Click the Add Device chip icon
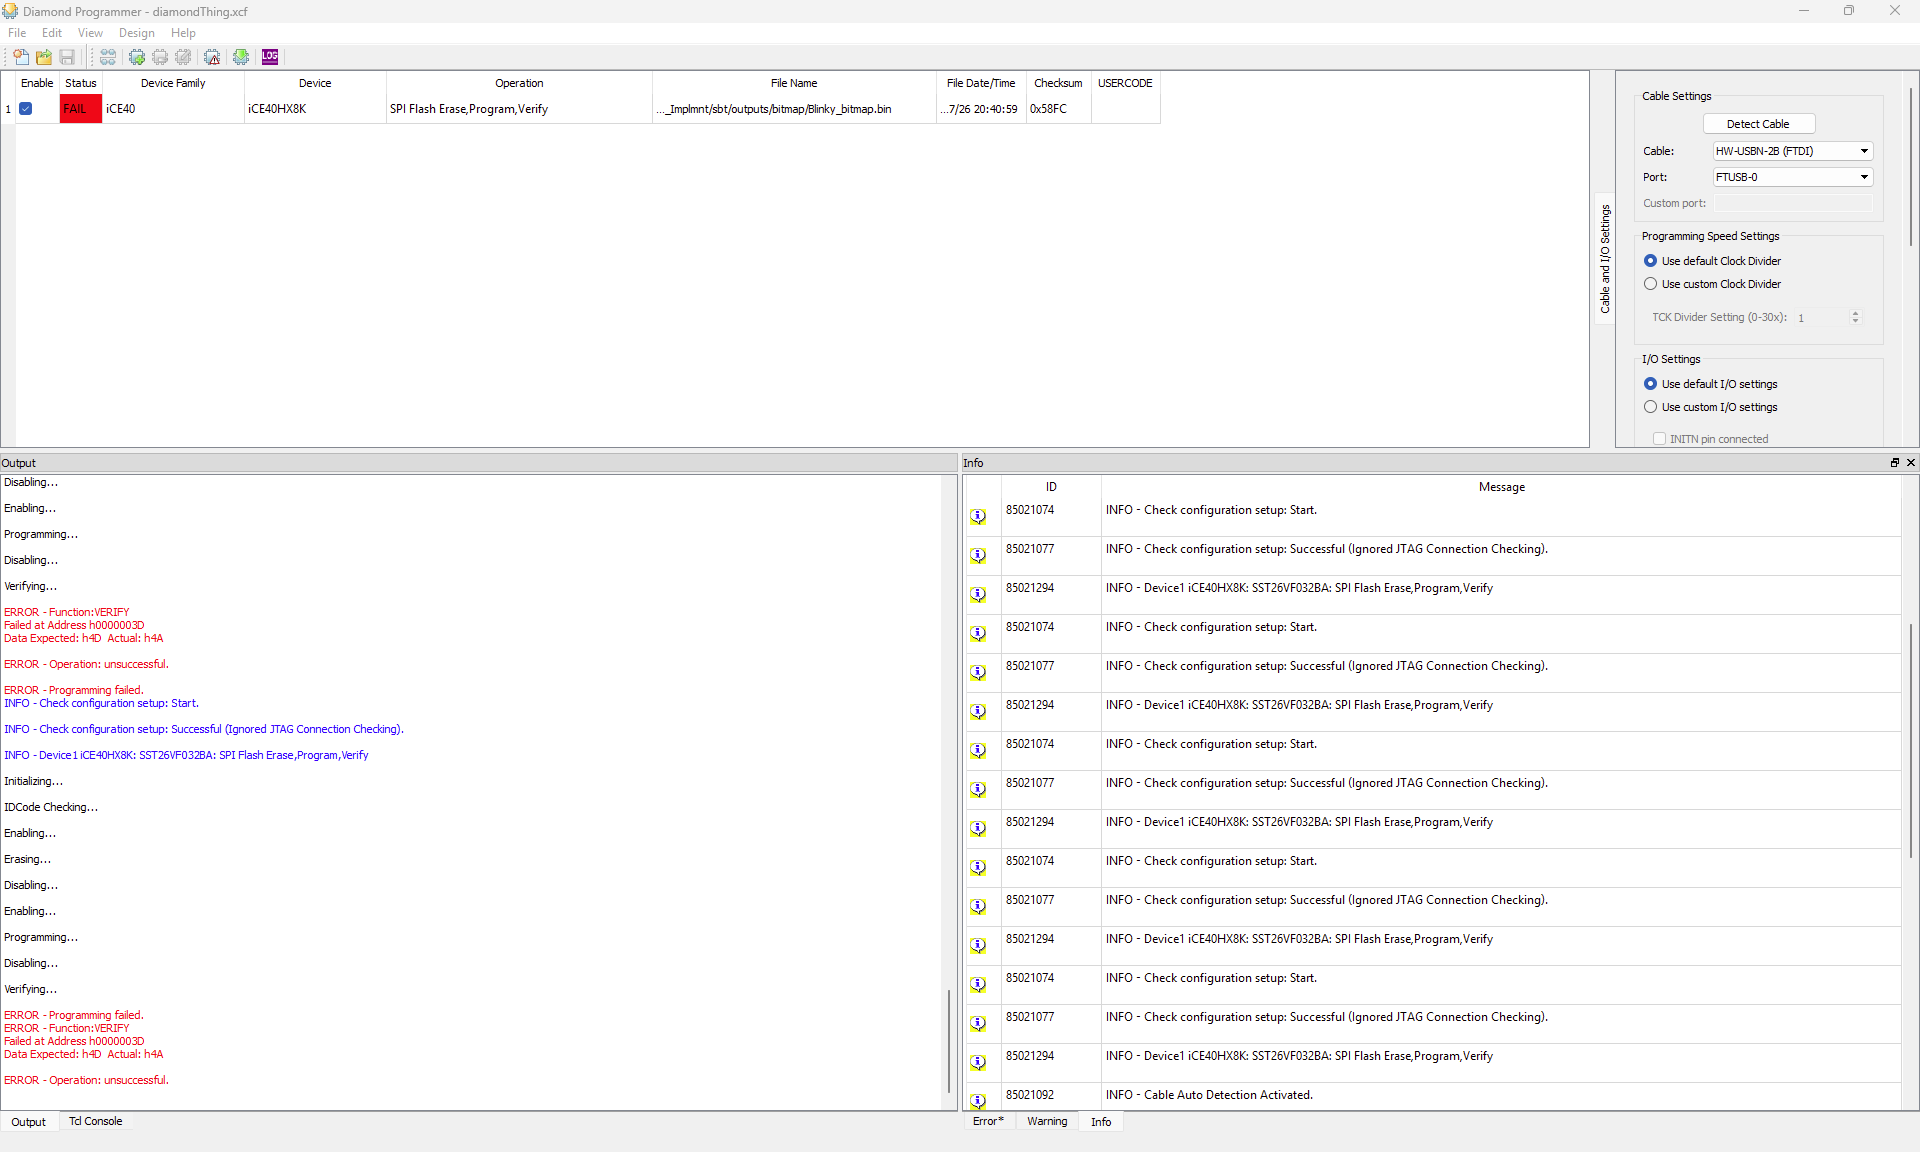The image size is (1920, 1152). point(137,57)
